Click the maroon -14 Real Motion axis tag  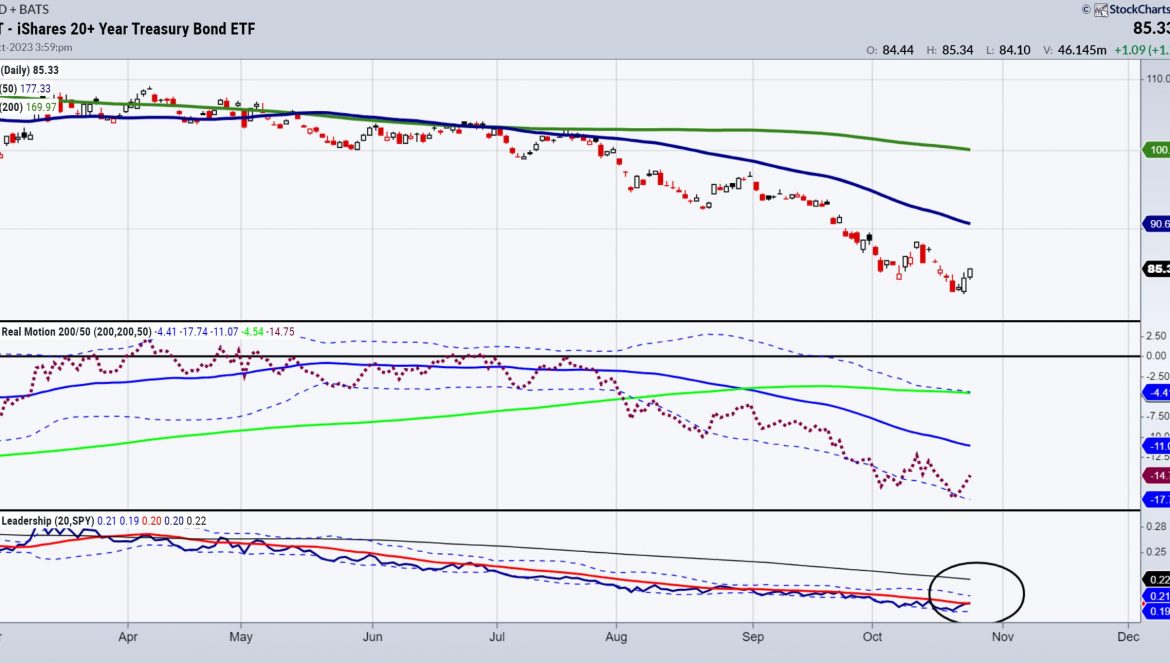click(1157, 475)
